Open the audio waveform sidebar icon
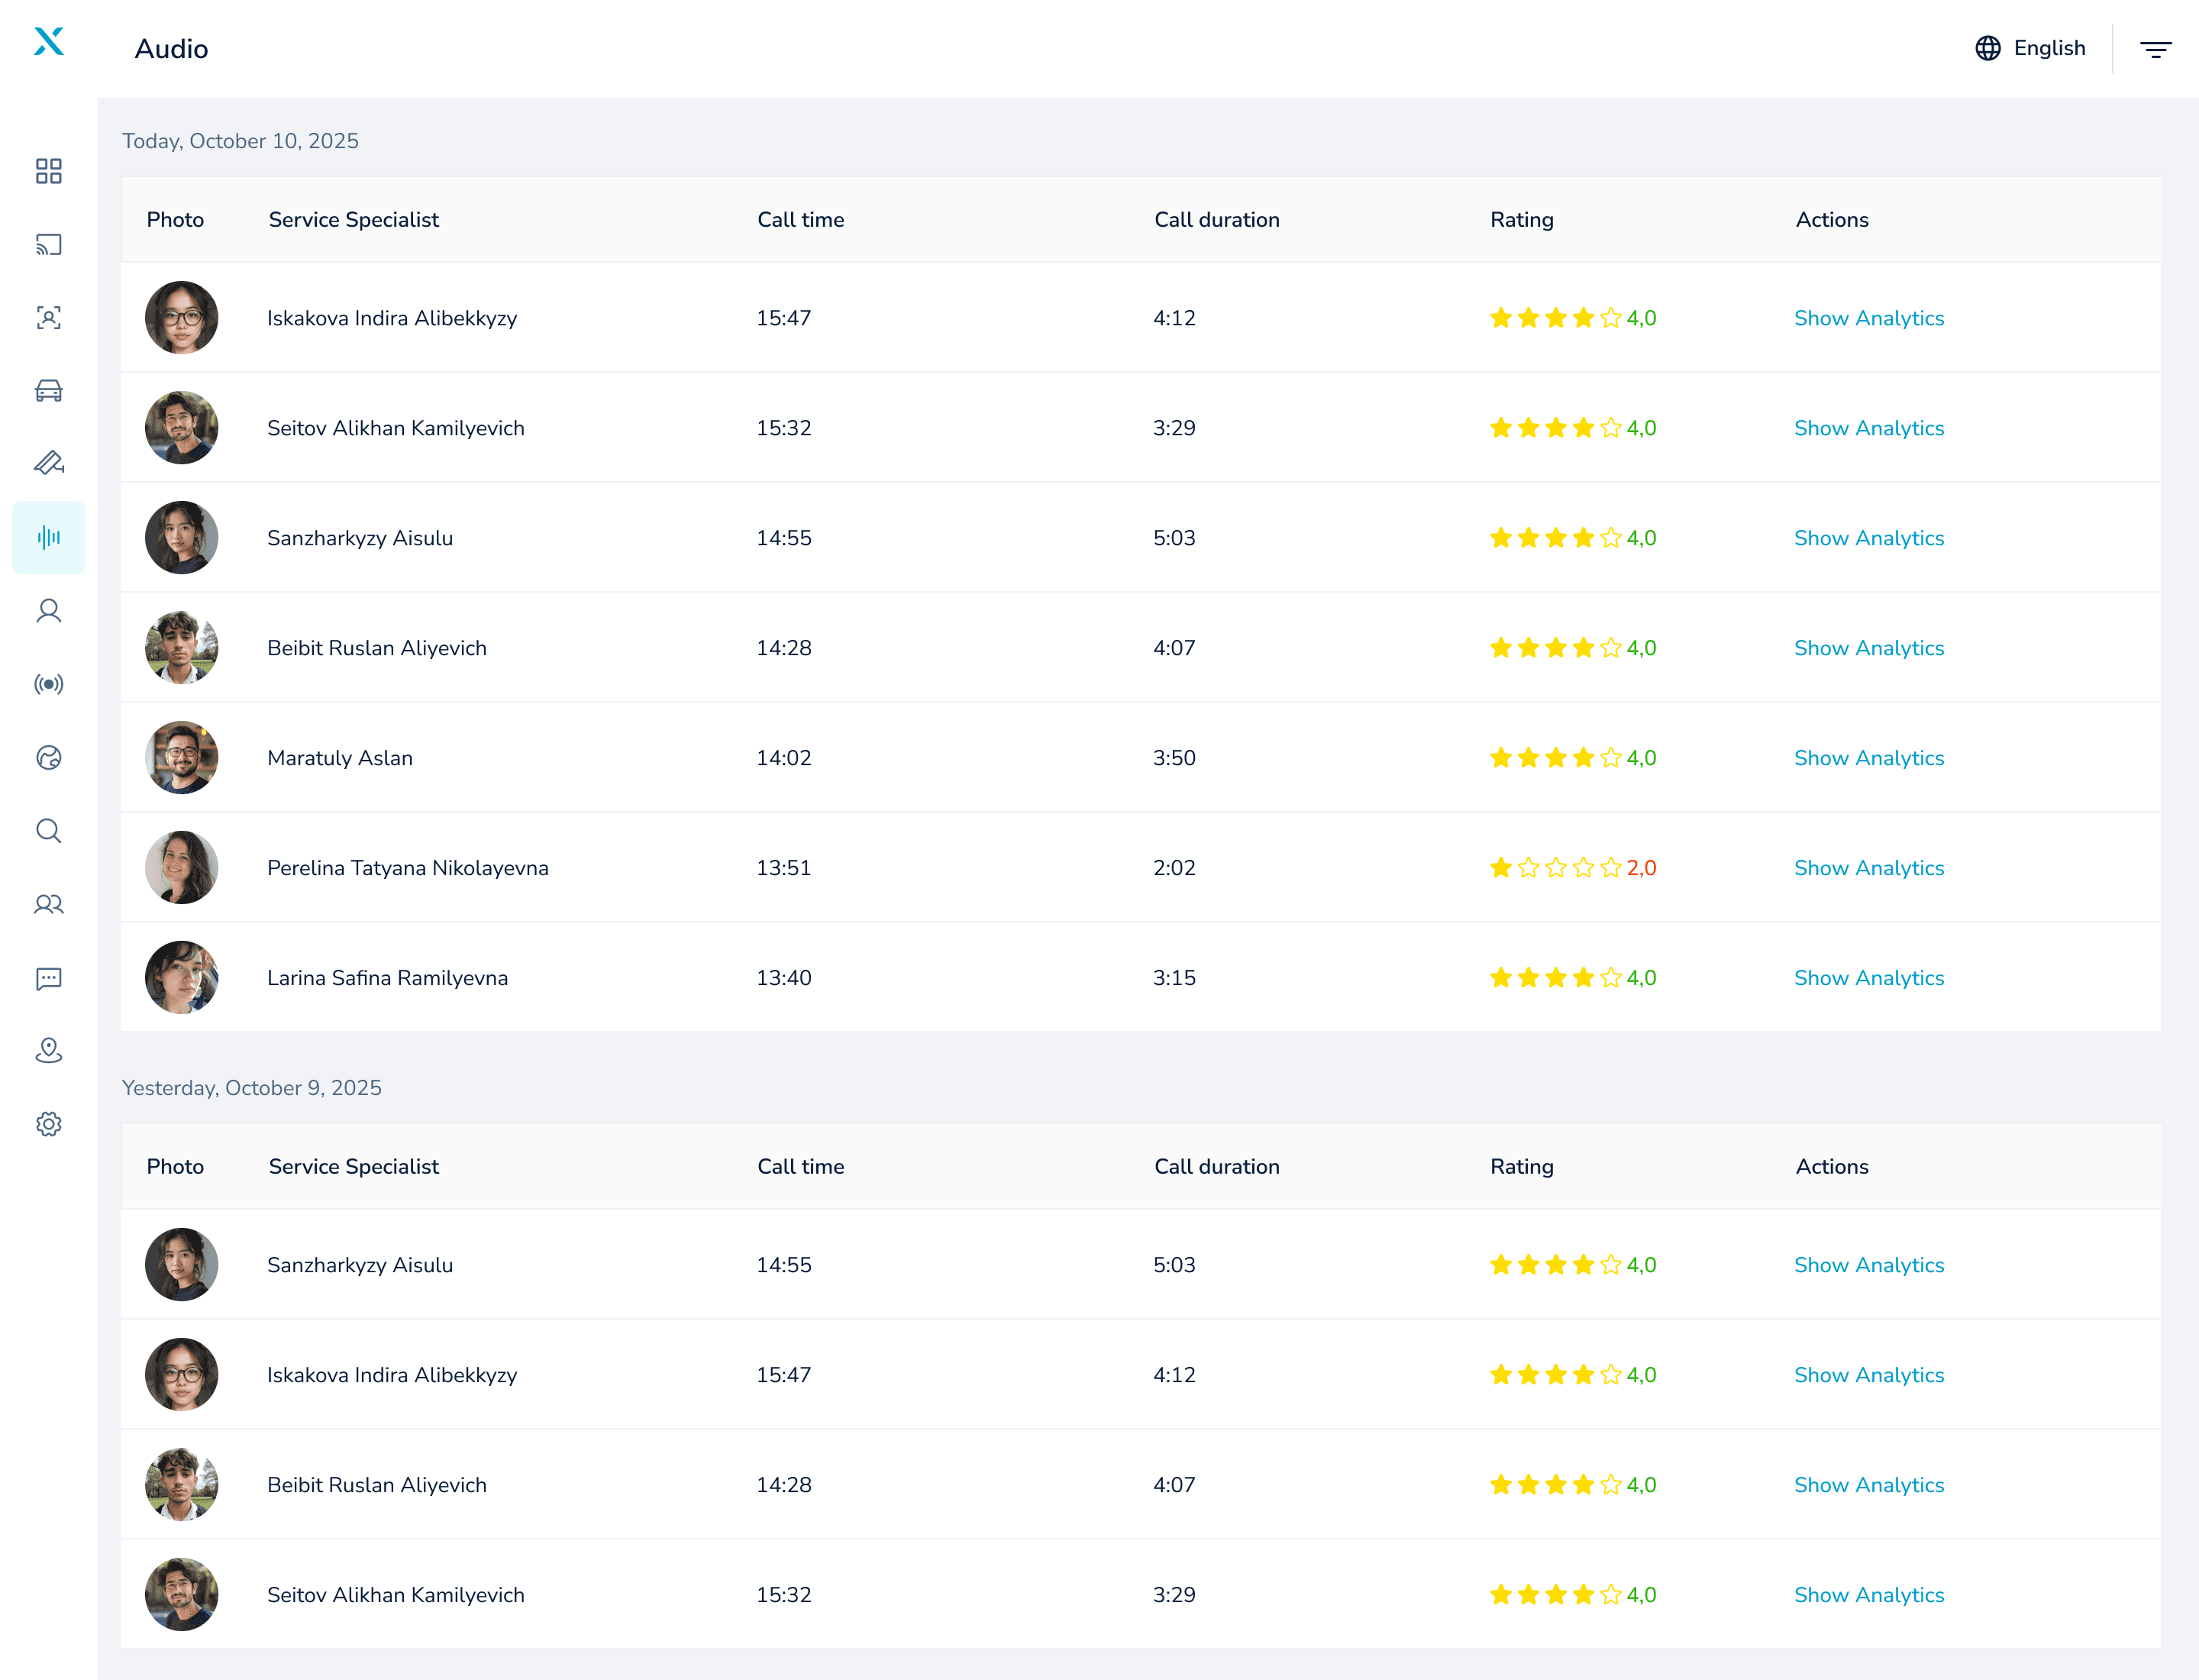The height and width of the screenshot is (1680, 2199). click(x=48, y=538)
